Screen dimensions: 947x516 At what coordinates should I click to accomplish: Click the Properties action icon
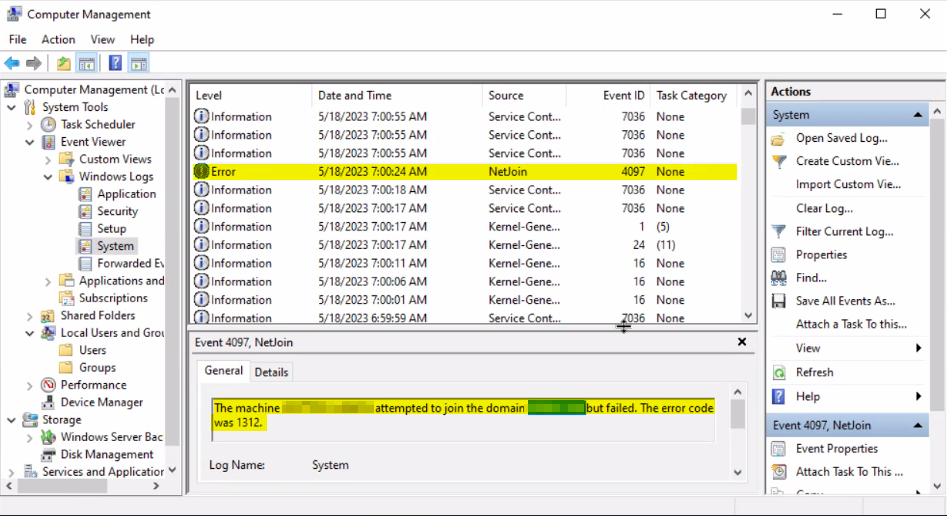click(778, 255)
